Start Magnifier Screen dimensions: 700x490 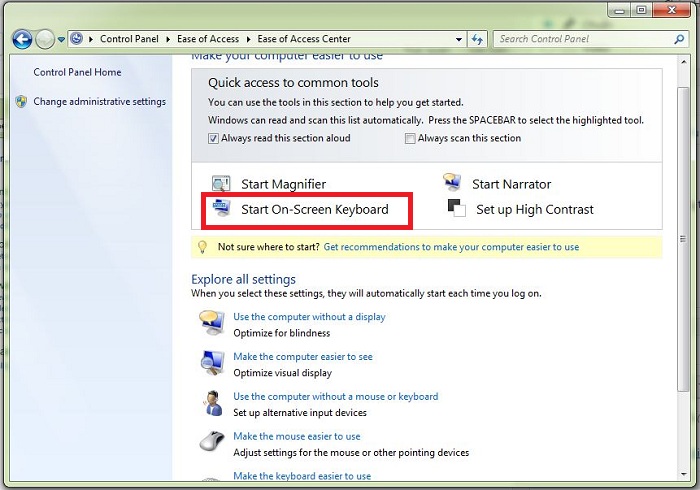click(284, 184)
